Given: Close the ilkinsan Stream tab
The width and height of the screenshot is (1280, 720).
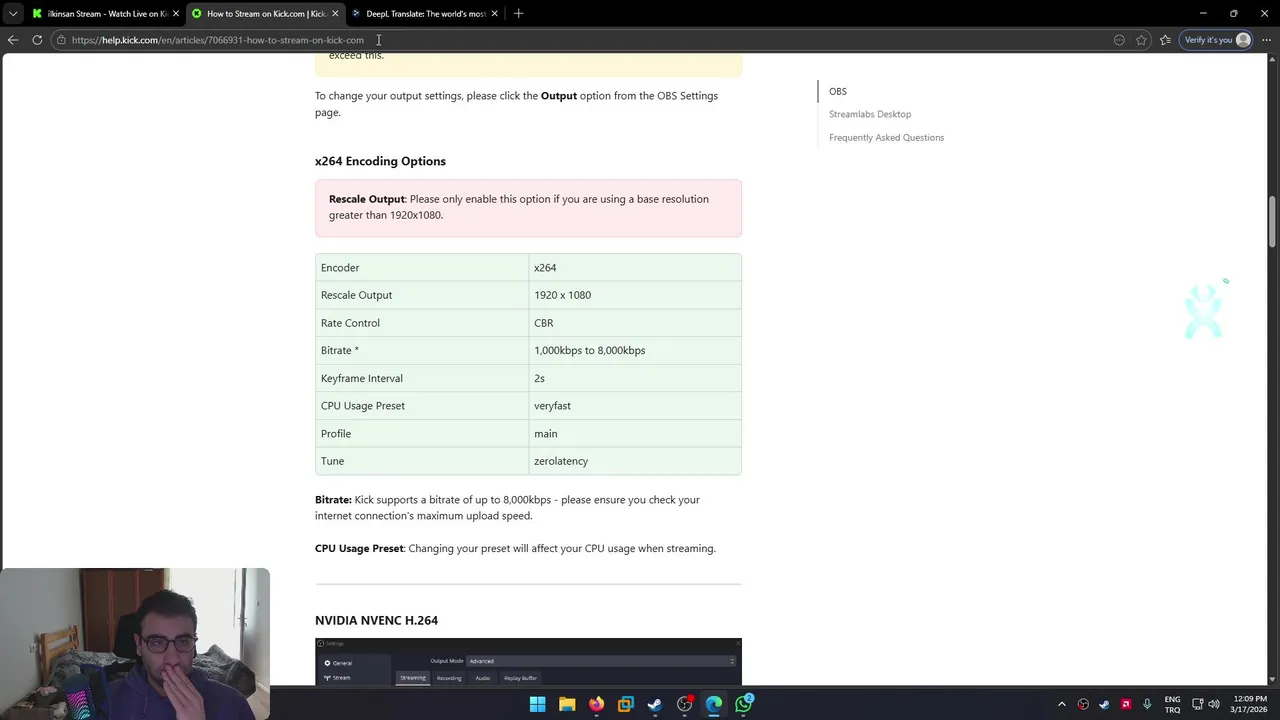Looking at the screenshot, I should [x=176, y=14].
